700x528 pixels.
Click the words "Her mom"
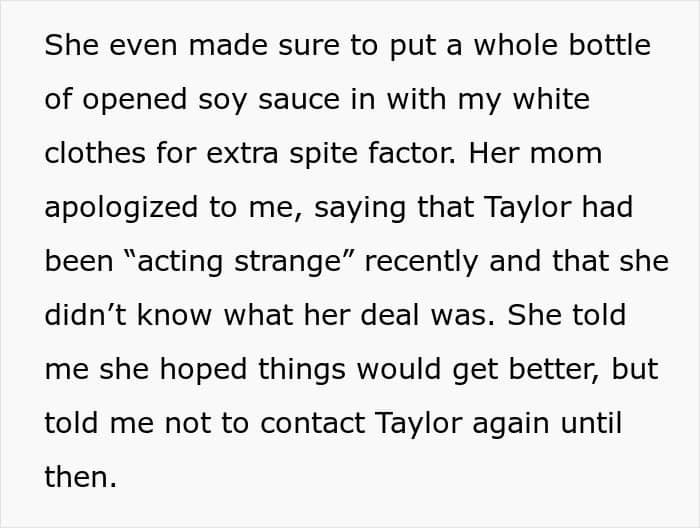[535, 153]
